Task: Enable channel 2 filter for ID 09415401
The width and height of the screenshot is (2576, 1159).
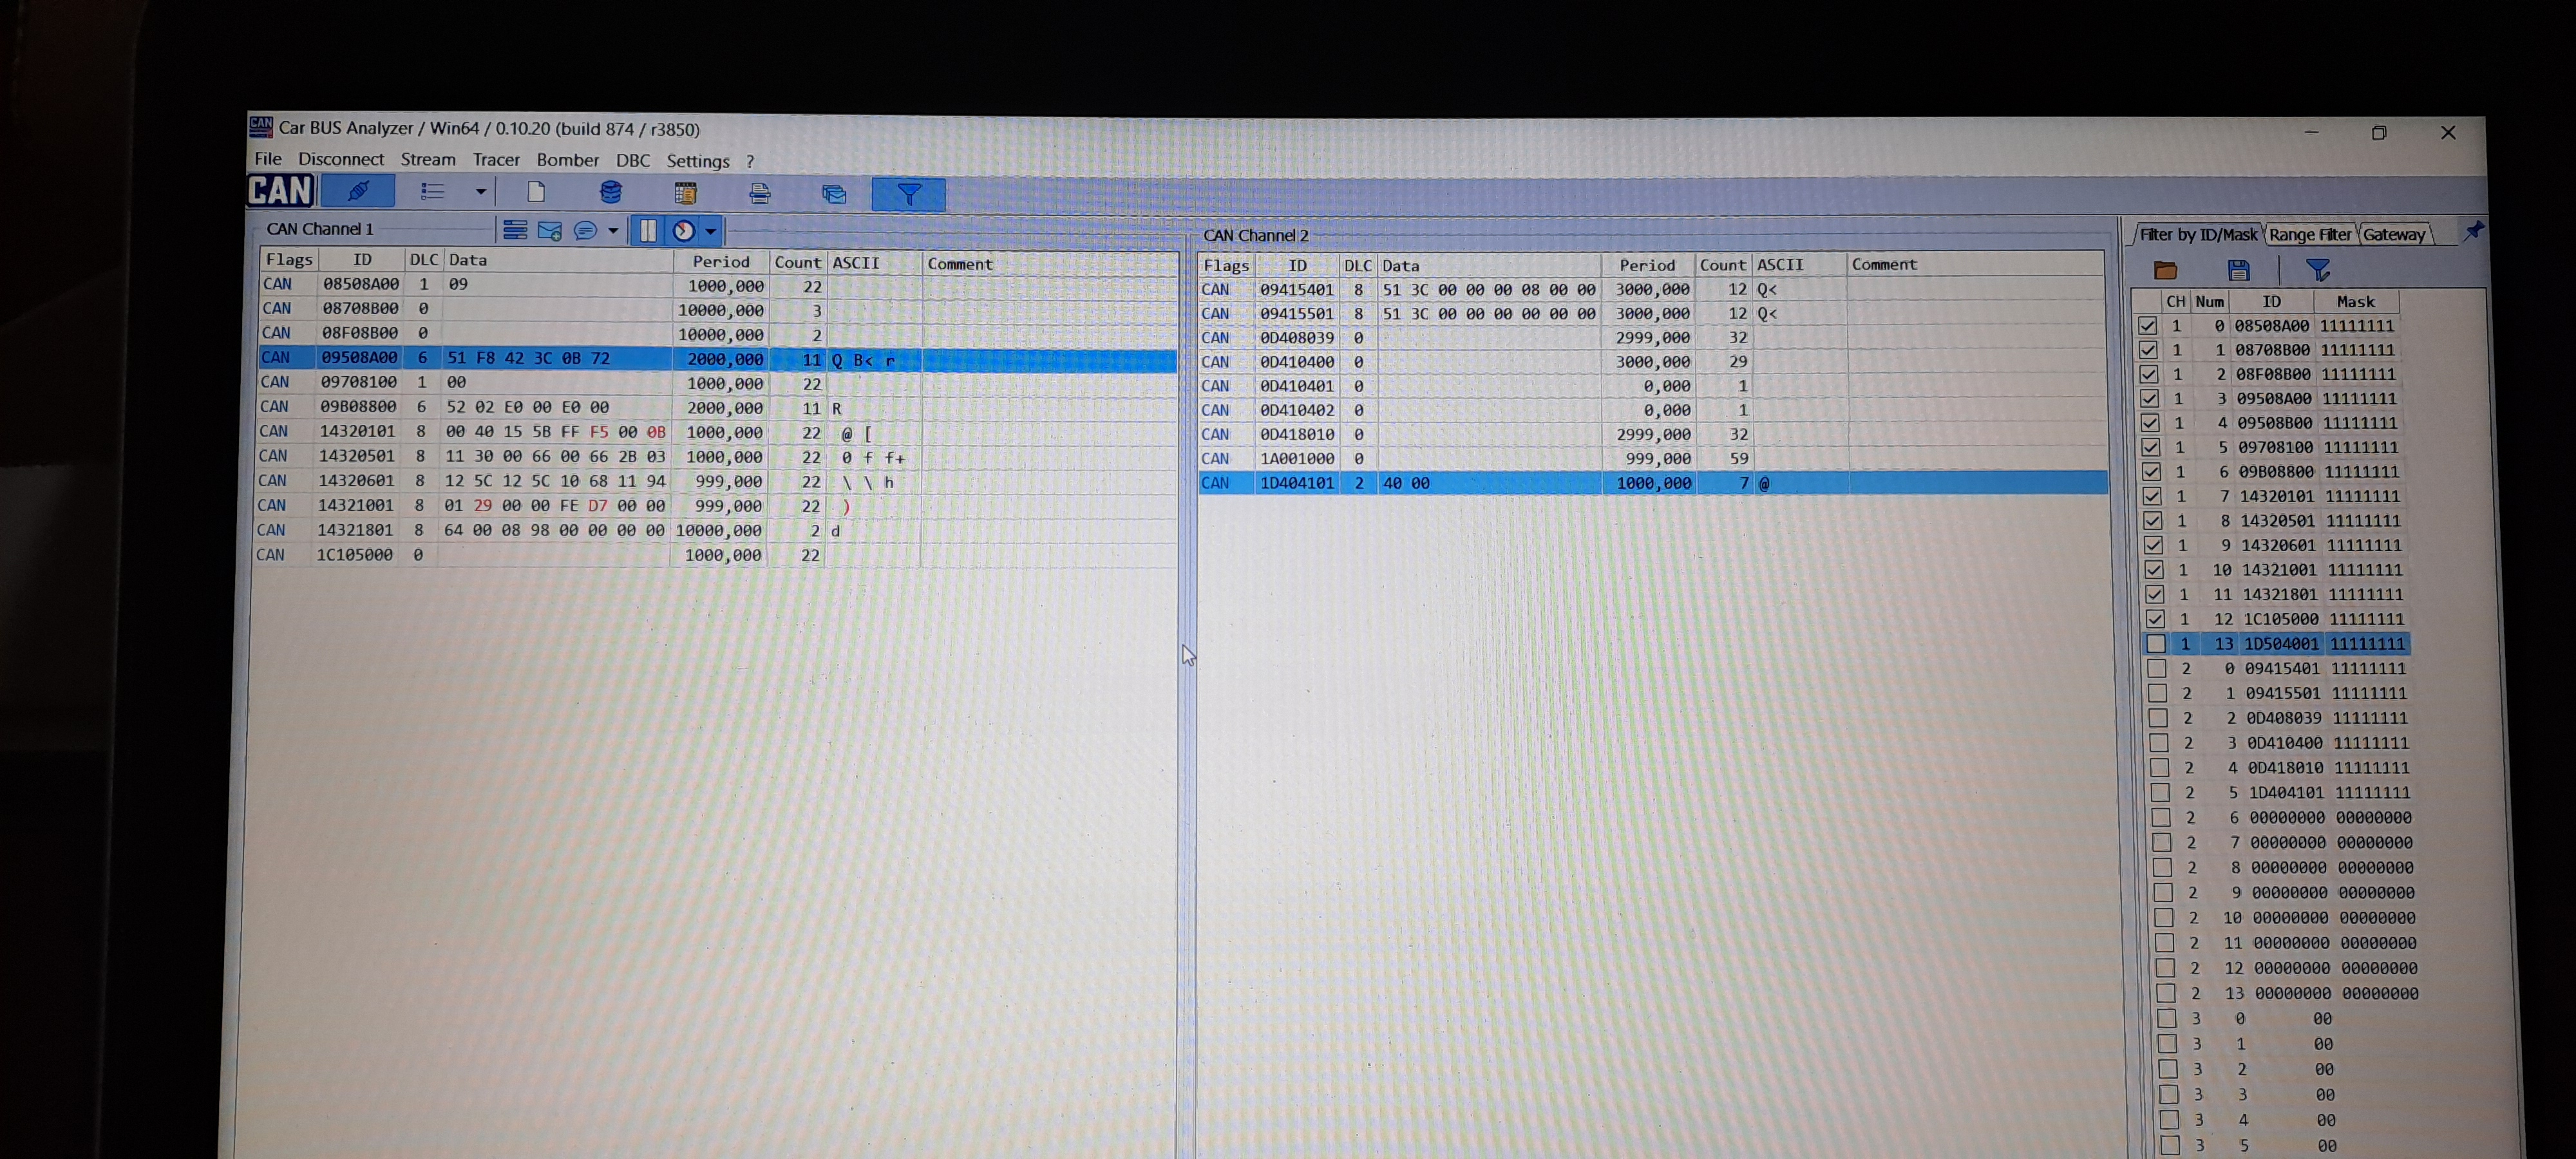Action: click(x=2157, y=668)
